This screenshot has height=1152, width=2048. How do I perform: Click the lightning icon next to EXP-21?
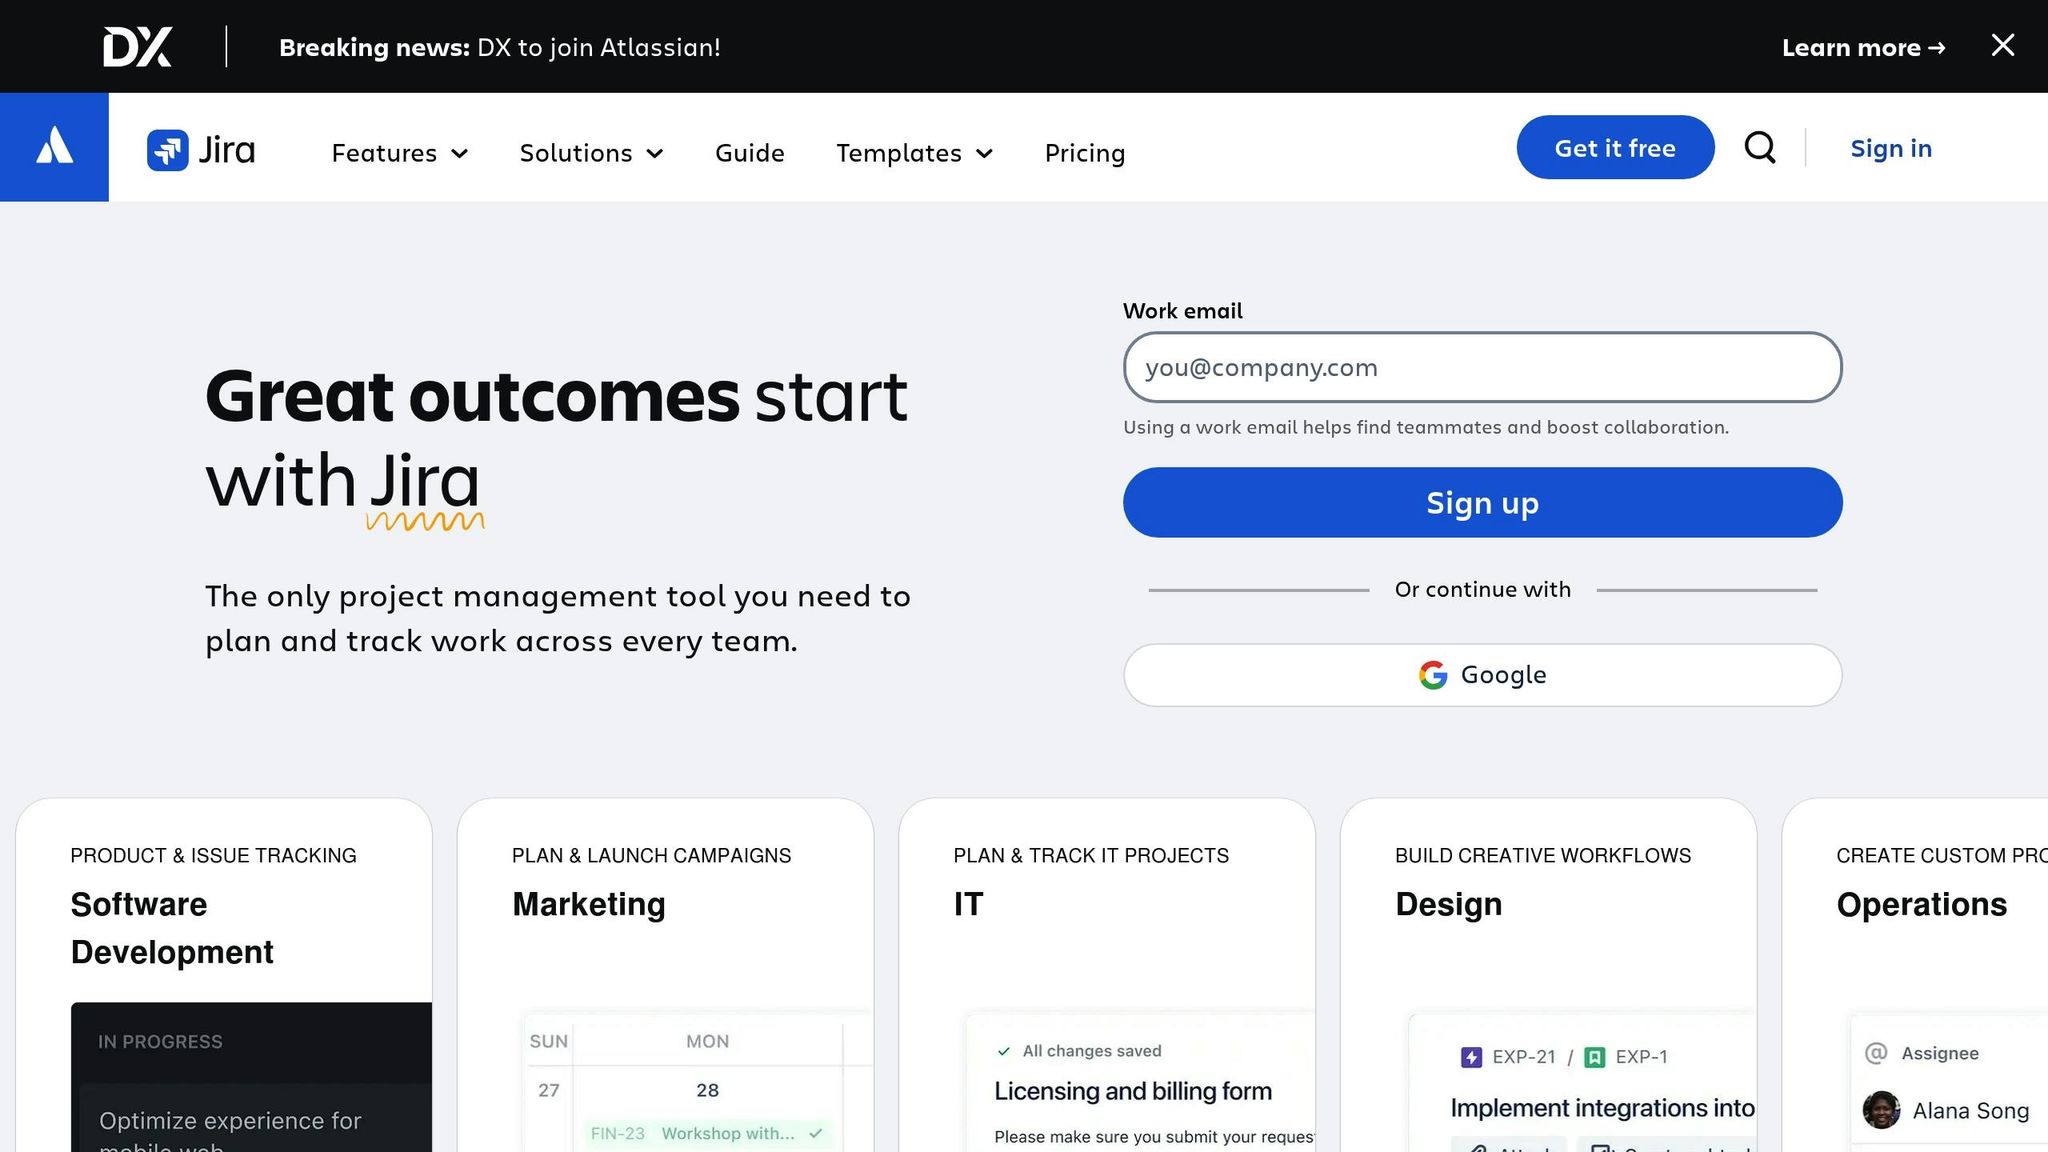coord(1471,1056)
